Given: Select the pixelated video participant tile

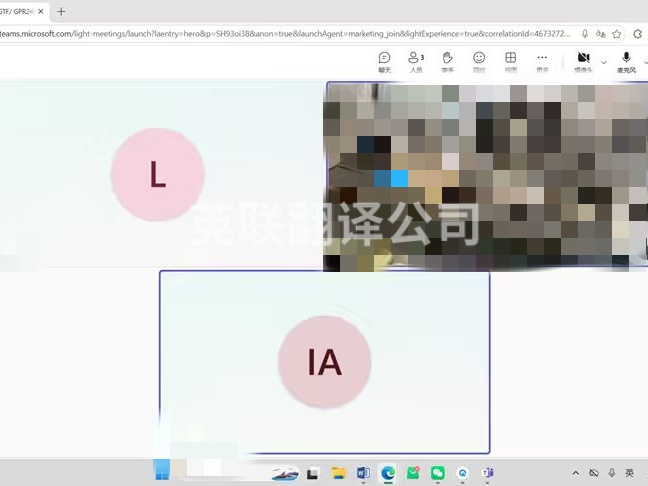Looking at the screenshot, I should tap(487, 176).
